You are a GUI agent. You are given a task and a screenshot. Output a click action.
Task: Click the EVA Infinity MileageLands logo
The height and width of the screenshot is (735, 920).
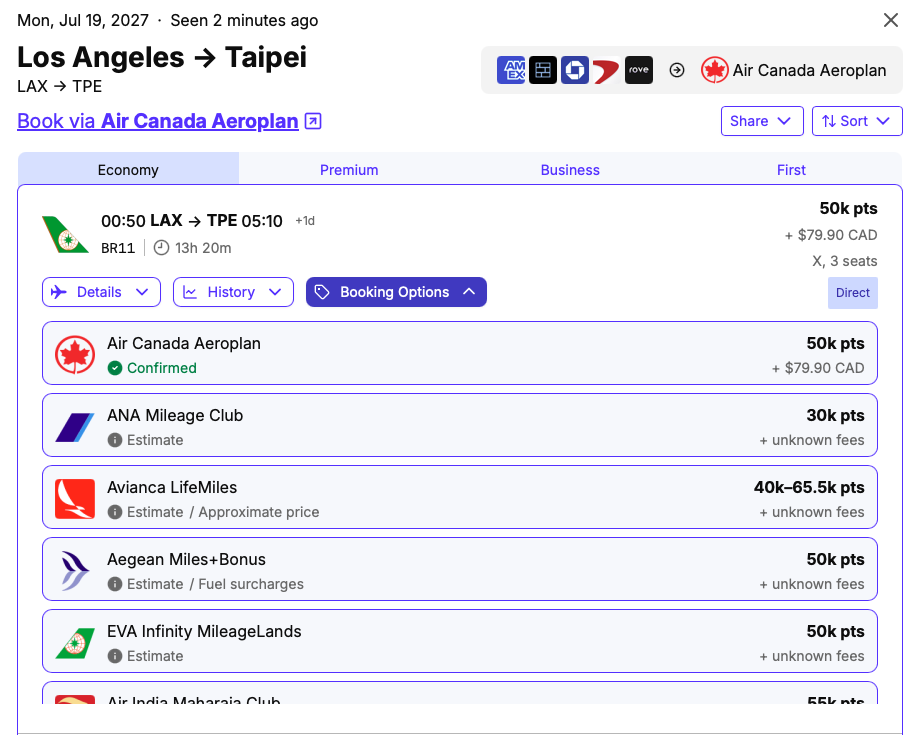click(x=75, y=643)
